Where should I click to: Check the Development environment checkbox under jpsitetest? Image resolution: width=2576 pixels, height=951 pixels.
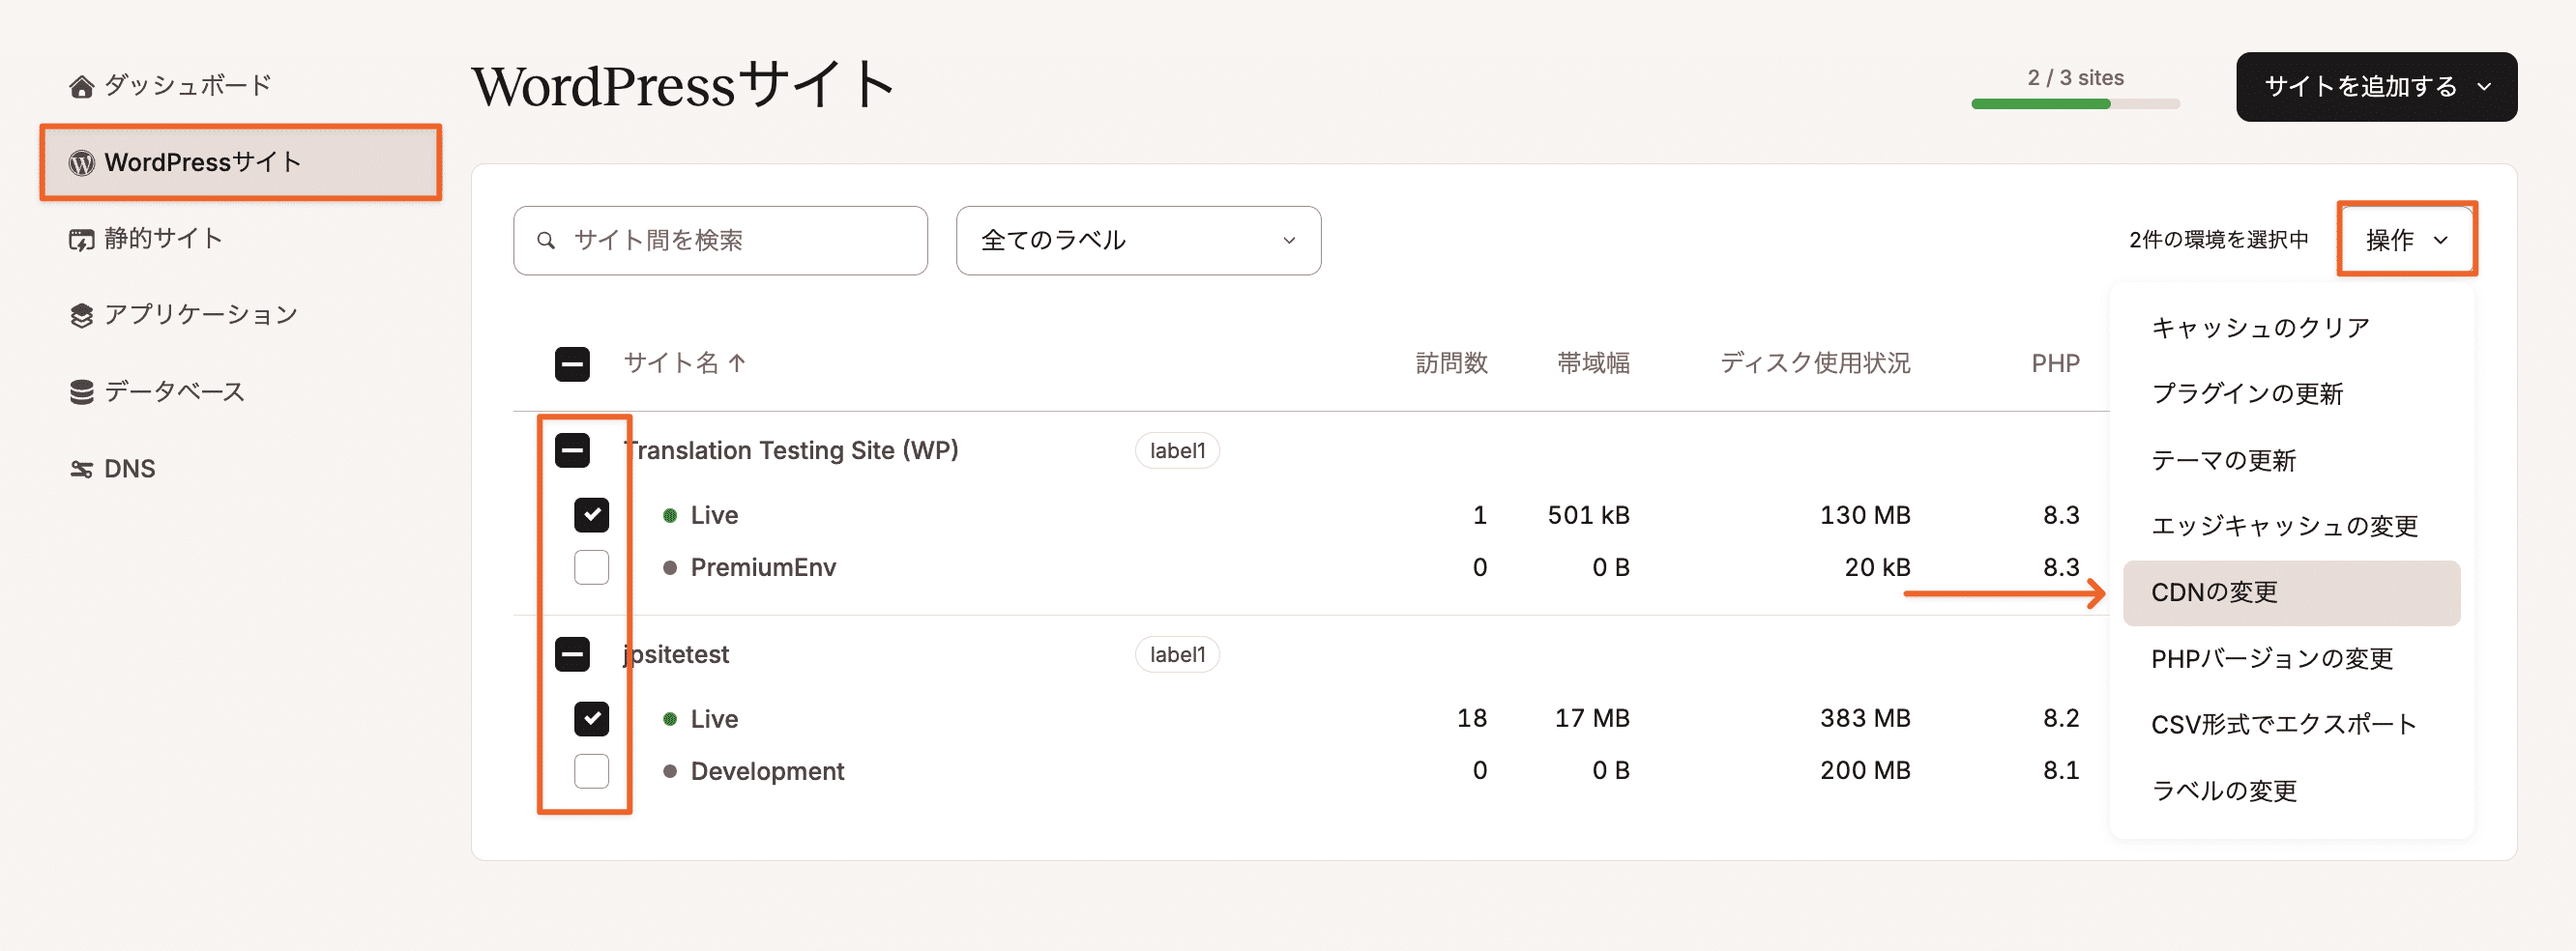(x=591, y=771)
